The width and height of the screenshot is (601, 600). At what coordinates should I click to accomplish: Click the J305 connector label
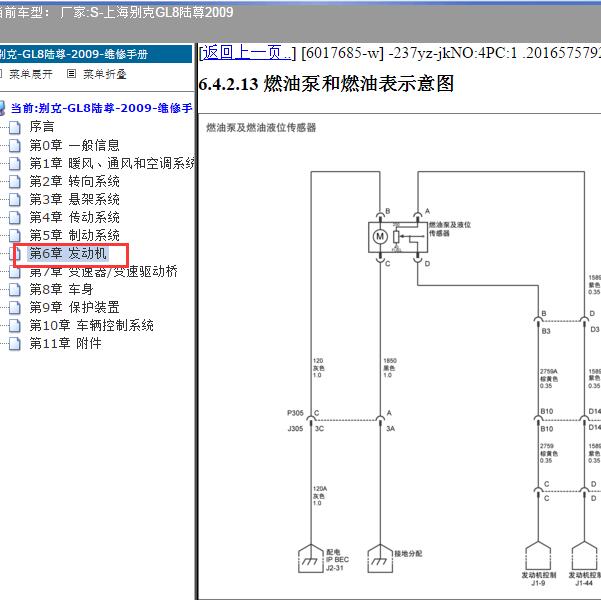click(x=295, y=428)
